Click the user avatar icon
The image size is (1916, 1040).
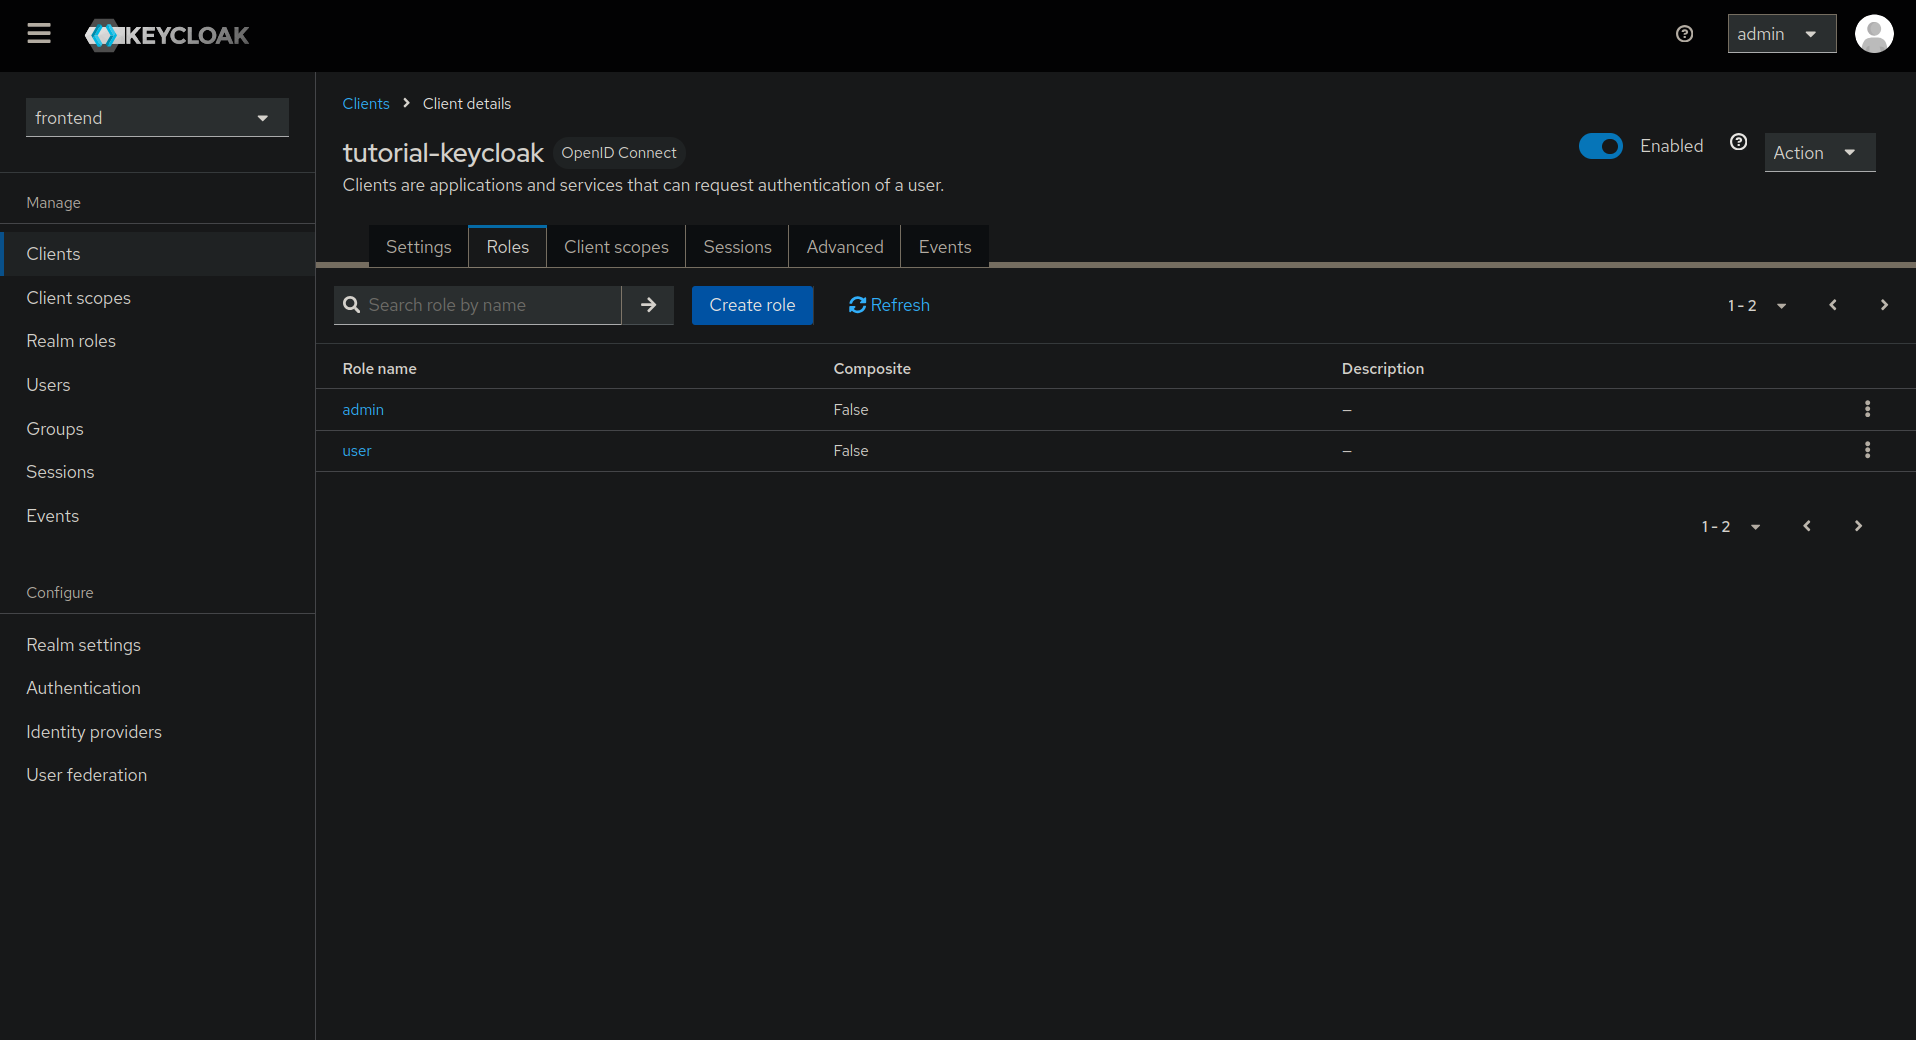pos(1874,34)
